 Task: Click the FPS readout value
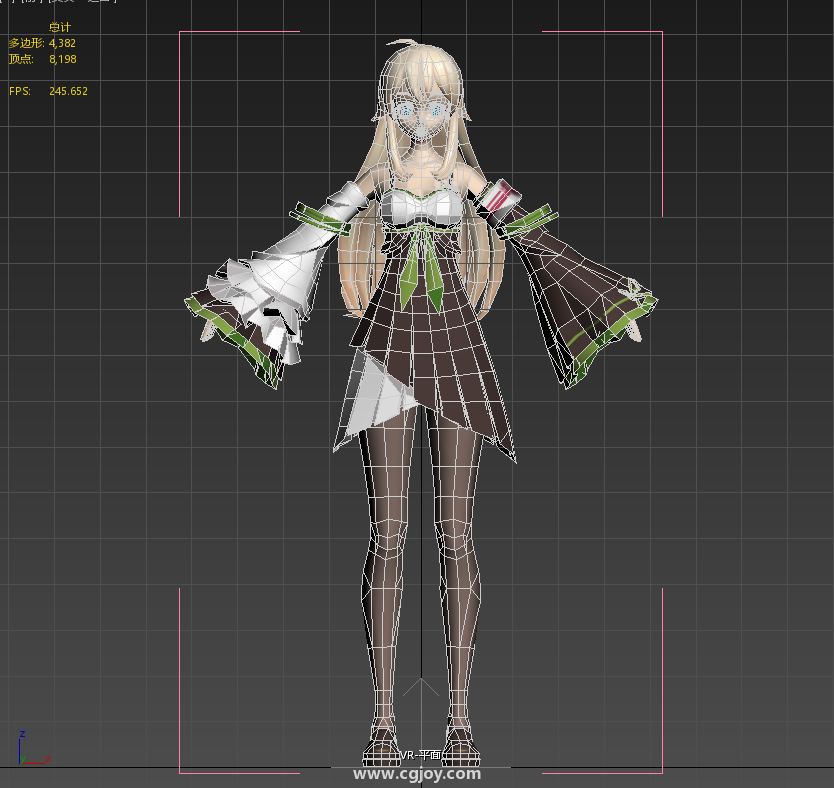pyautogui.click(x=68, y=91)
